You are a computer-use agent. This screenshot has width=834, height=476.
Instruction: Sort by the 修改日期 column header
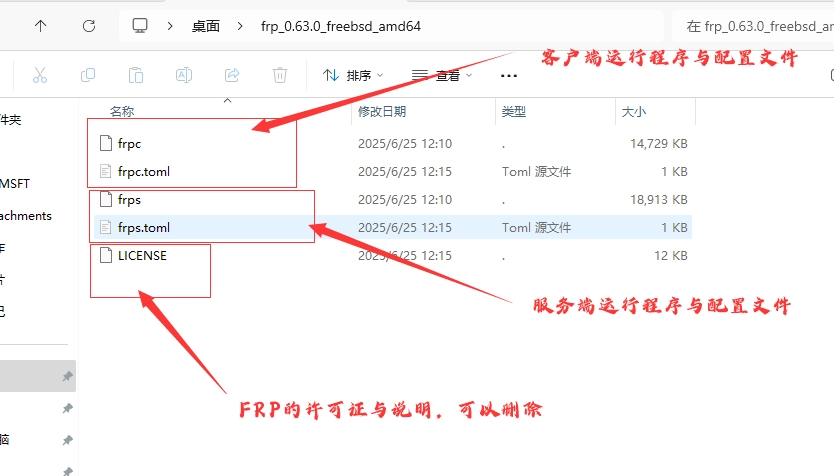coord(382,112)
